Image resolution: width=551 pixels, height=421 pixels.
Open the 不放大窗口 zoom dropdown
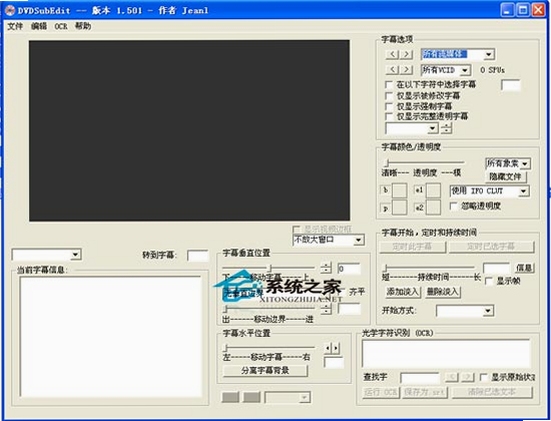328,240
